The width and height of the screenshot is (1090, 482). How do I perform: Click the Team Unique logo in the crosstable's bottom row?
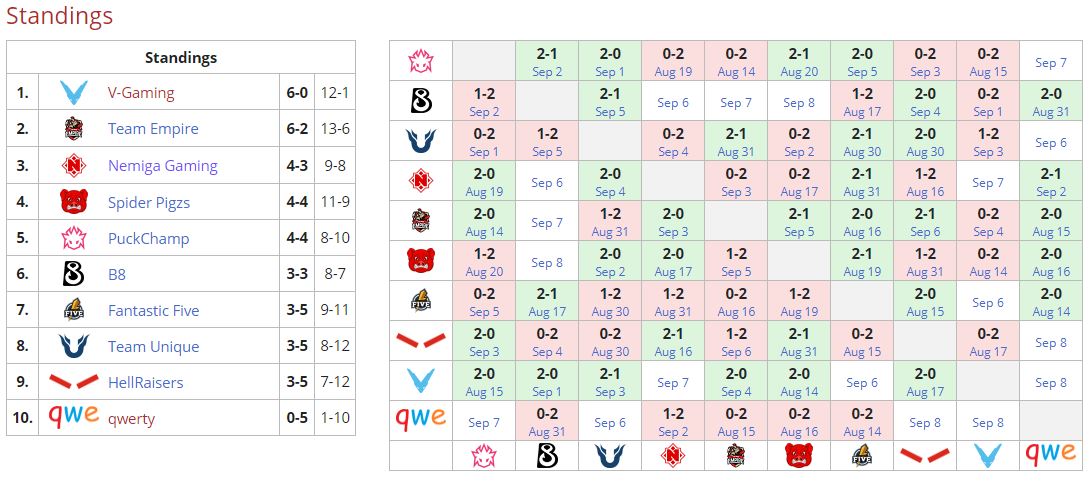(609, 455)
